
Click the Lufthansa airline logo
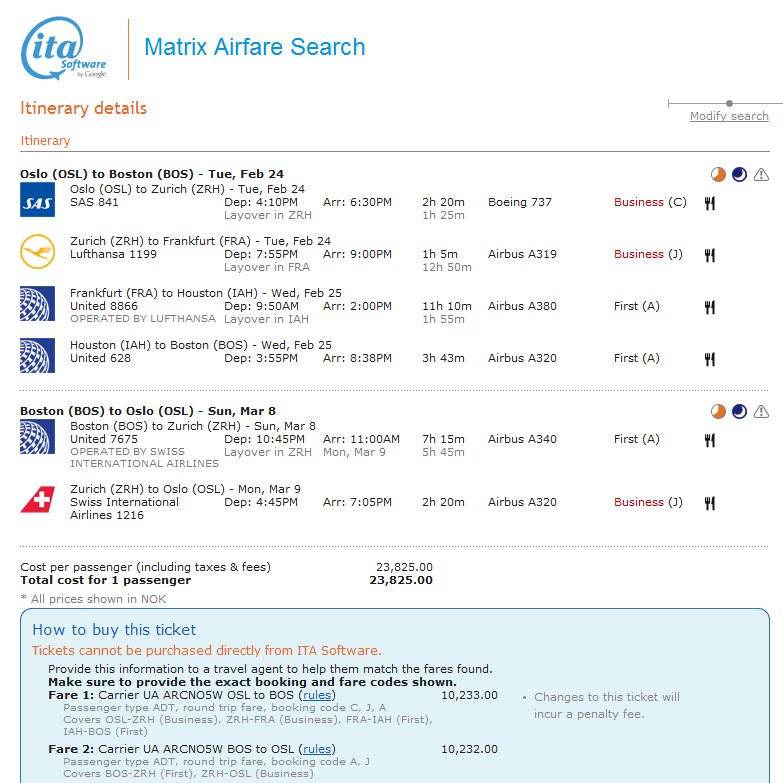pyautogui.click(x=37, y=252)
